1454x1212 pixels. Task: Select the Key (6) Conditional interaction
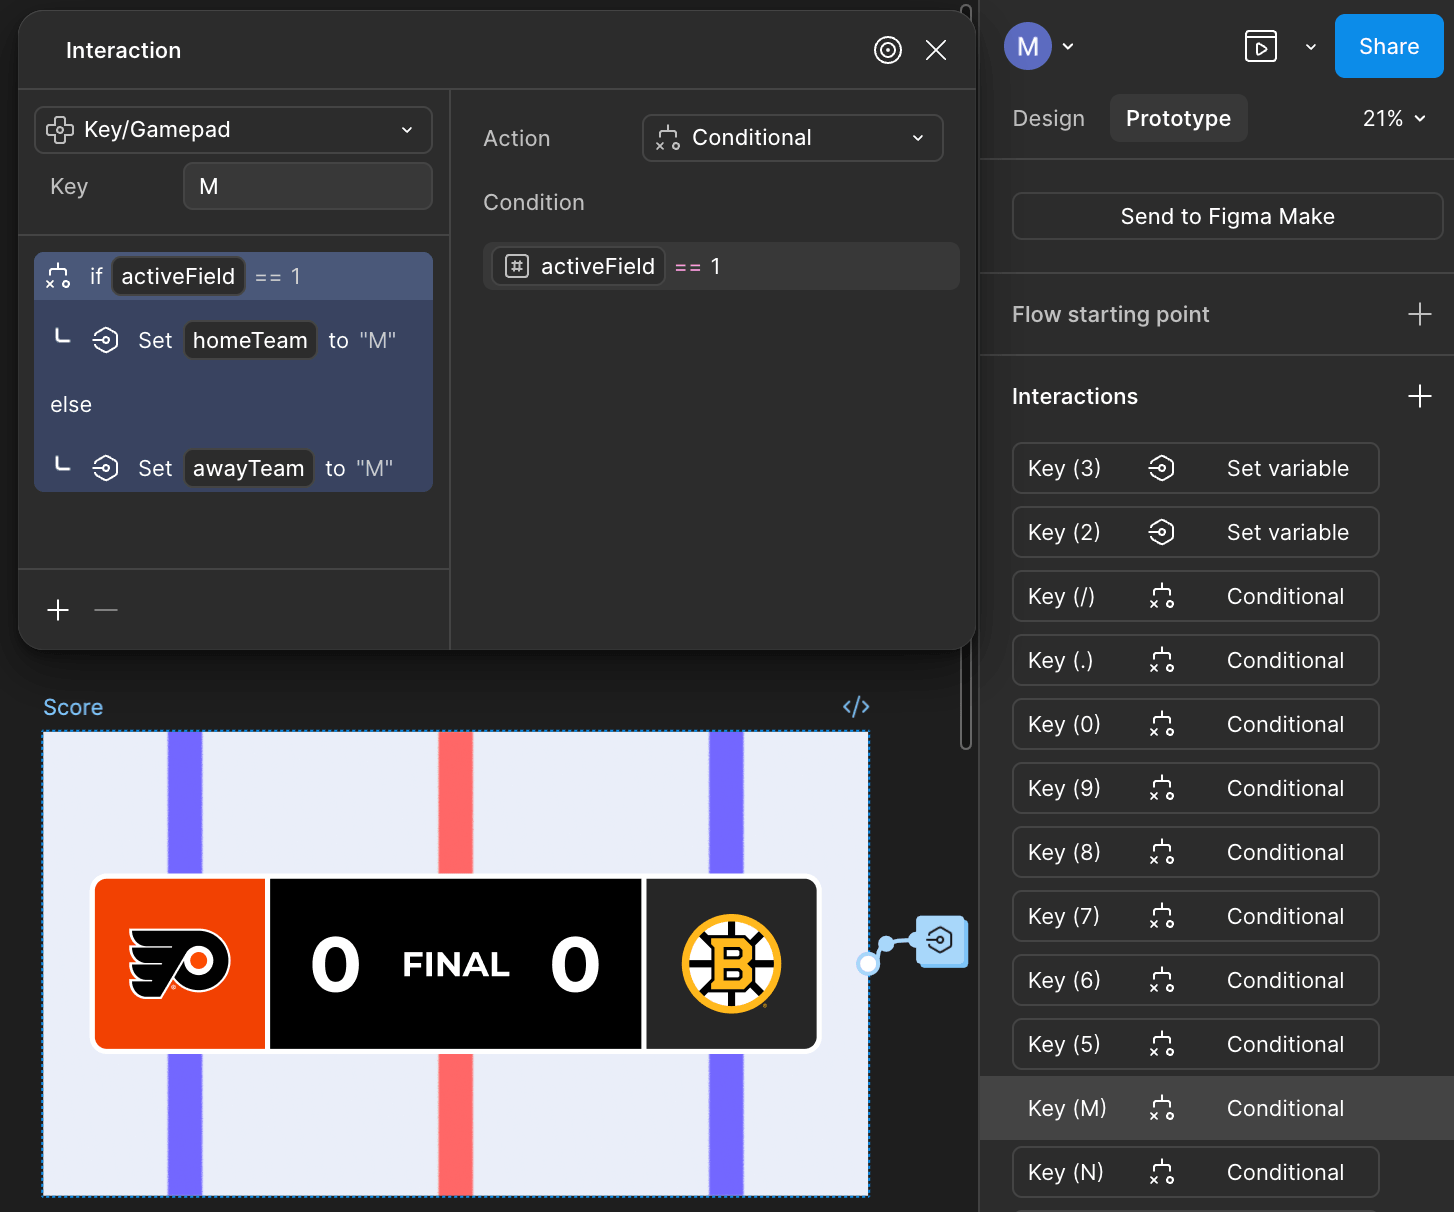click(x=1195, y=980)
